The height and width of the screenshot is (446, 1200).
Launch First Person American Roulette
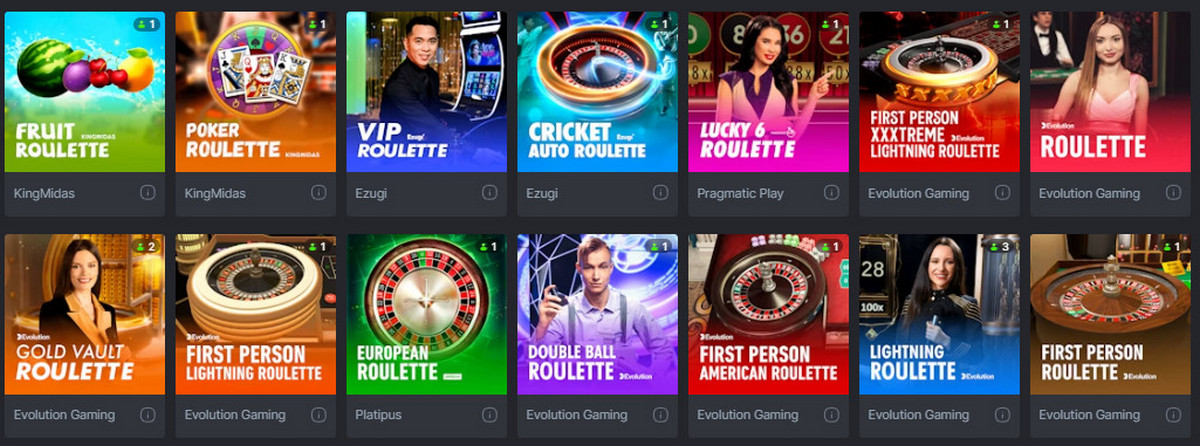click(x=769, y=314)
